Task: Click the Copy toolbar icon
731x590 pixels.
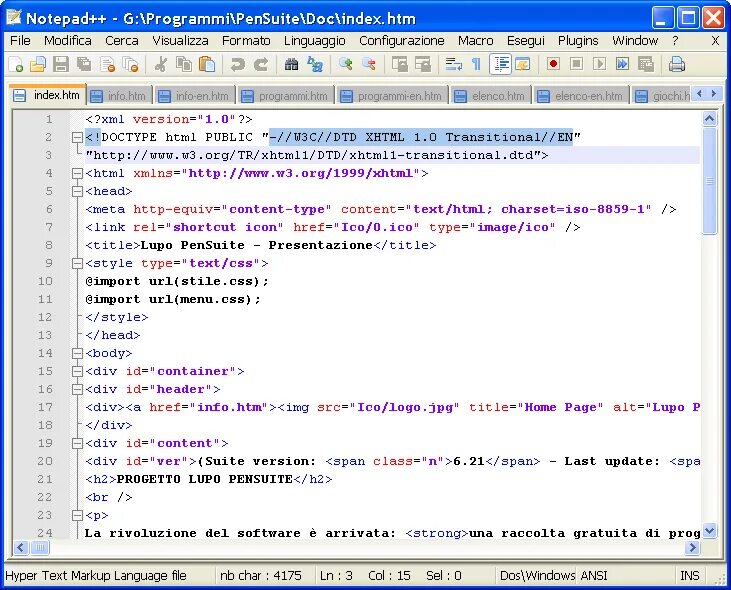Action: click(184, 64)
